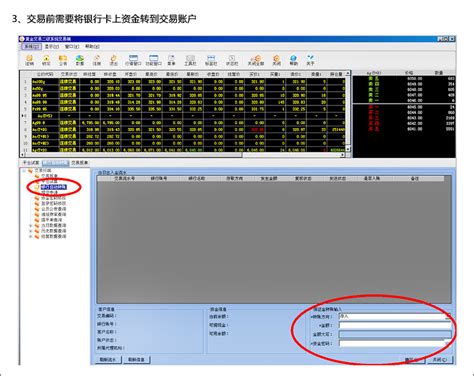
Task: Click the 合约代码 column header
Action: (45, 74)
